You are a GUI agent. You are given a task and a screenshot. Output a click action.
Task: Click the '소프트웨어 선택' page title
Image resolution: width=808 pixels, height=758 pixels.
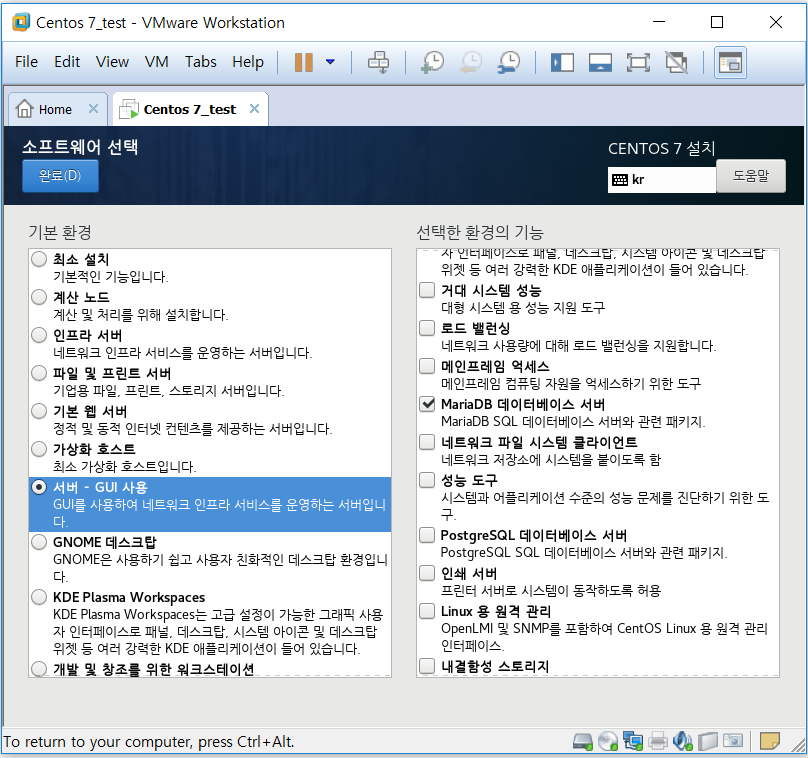click(x=80, y=147)
